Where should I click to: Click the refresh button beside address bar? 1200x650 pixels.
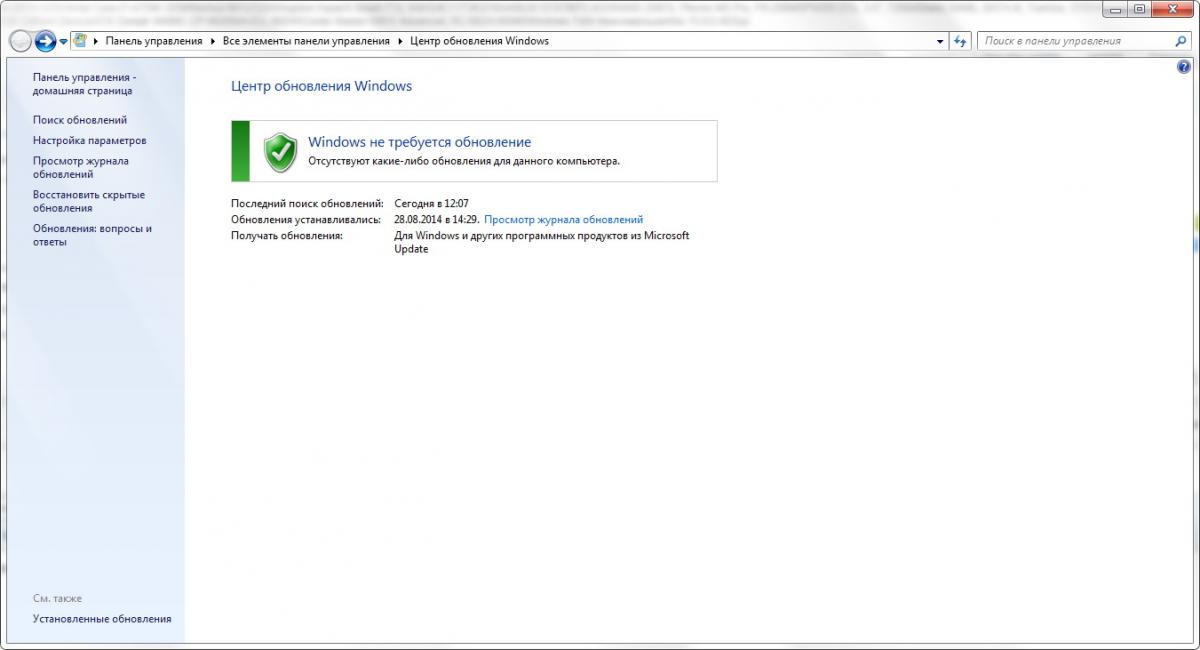(x=961, y=41)
